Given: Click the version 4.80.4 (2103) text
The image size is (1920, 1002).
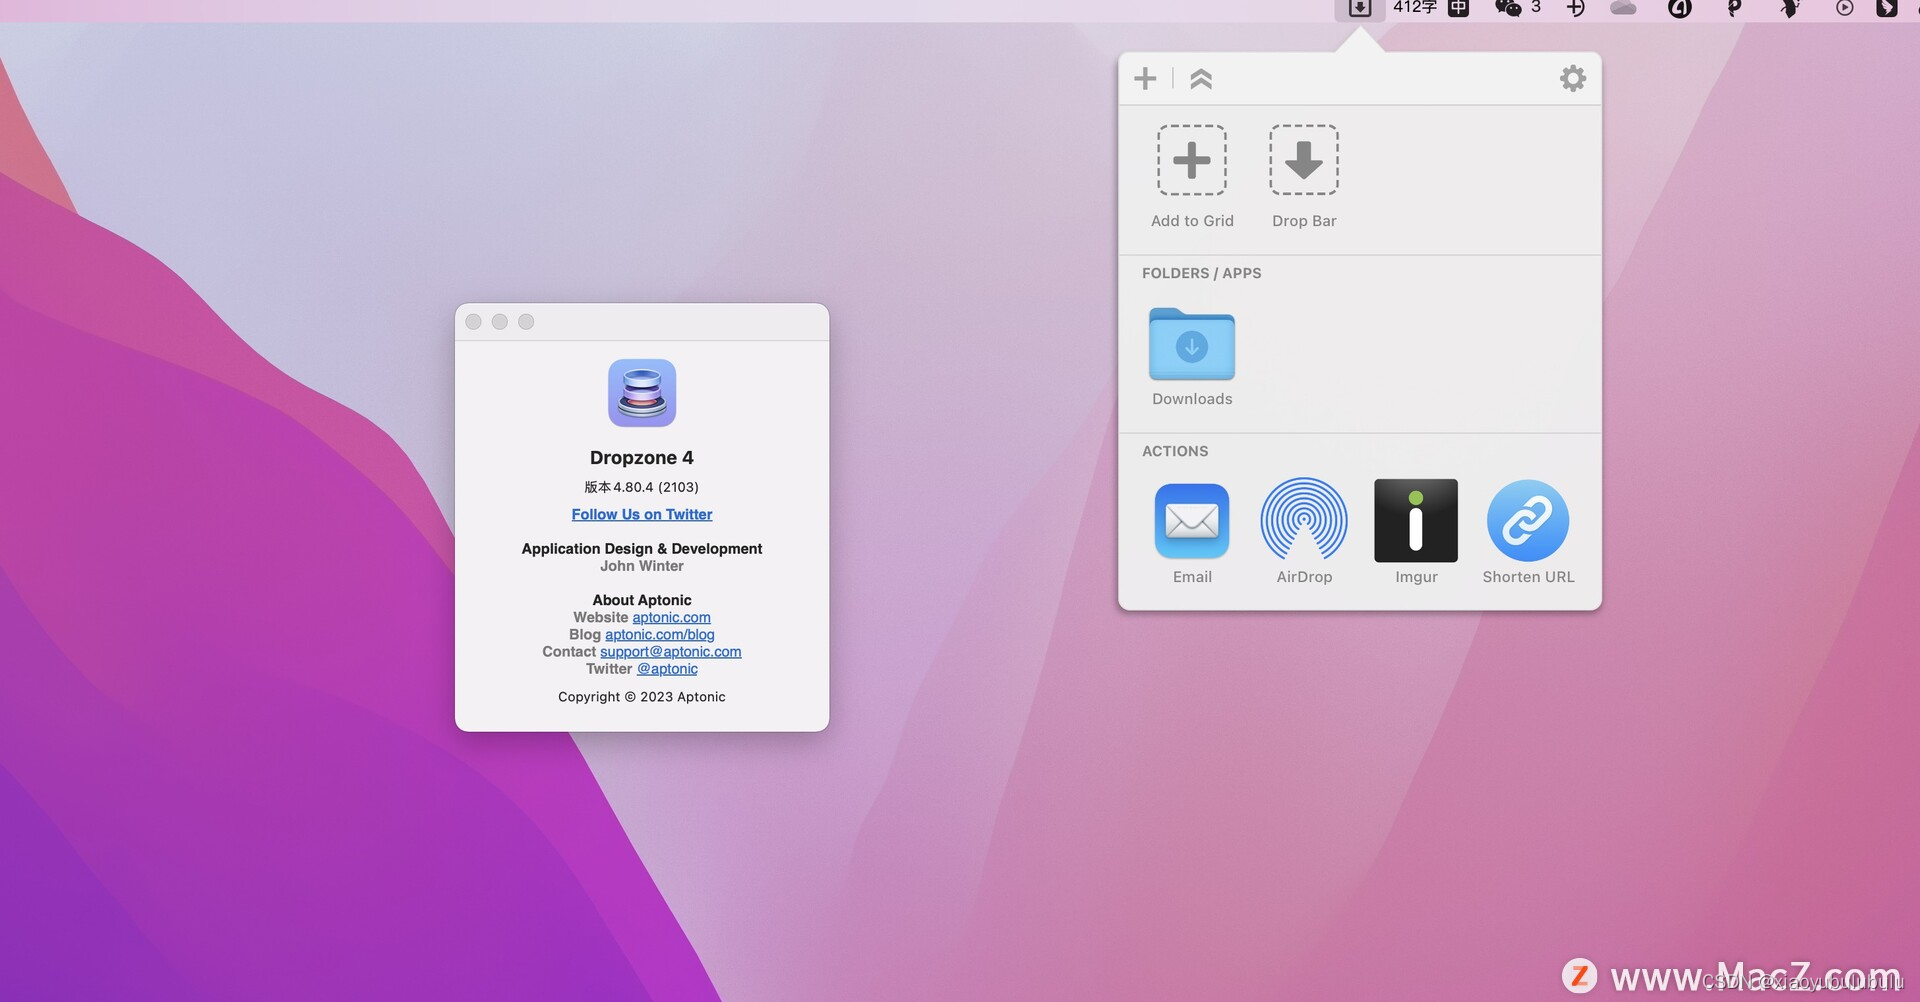Looking at the screenshot, I should click(x=641, y=487).
